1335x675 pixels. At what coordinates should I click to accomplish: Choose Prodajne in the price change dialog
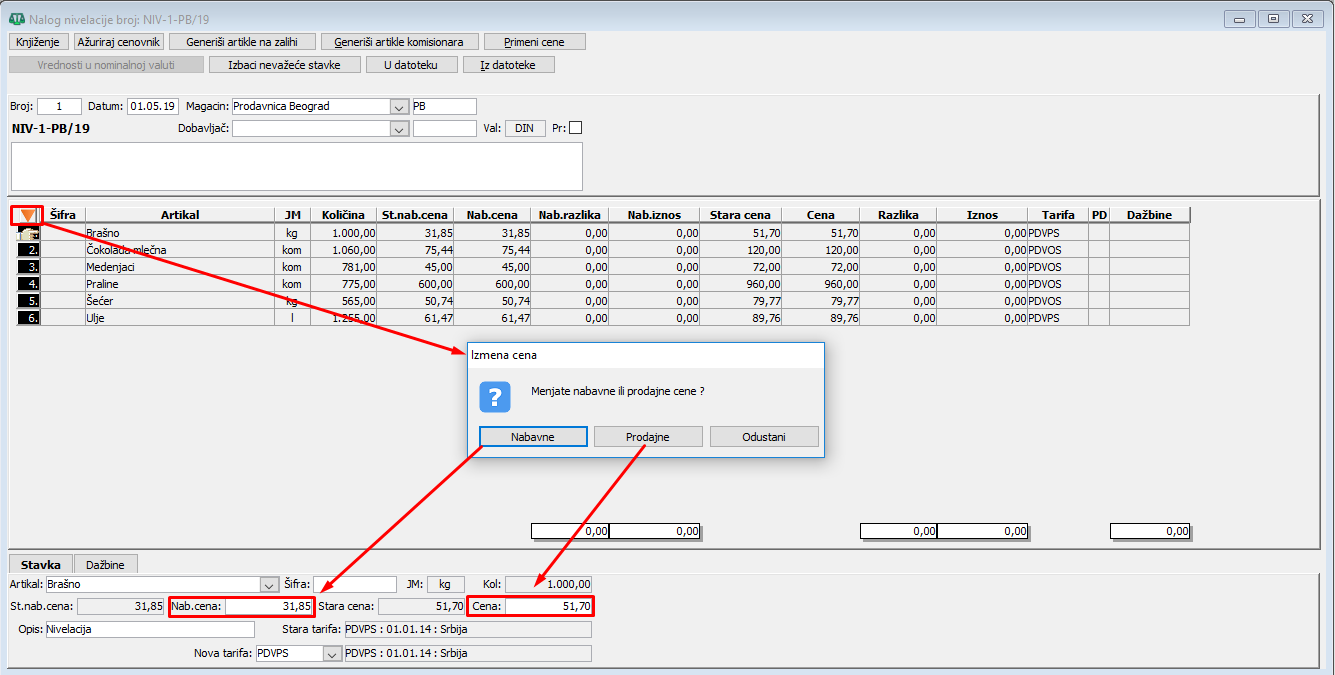648,437
